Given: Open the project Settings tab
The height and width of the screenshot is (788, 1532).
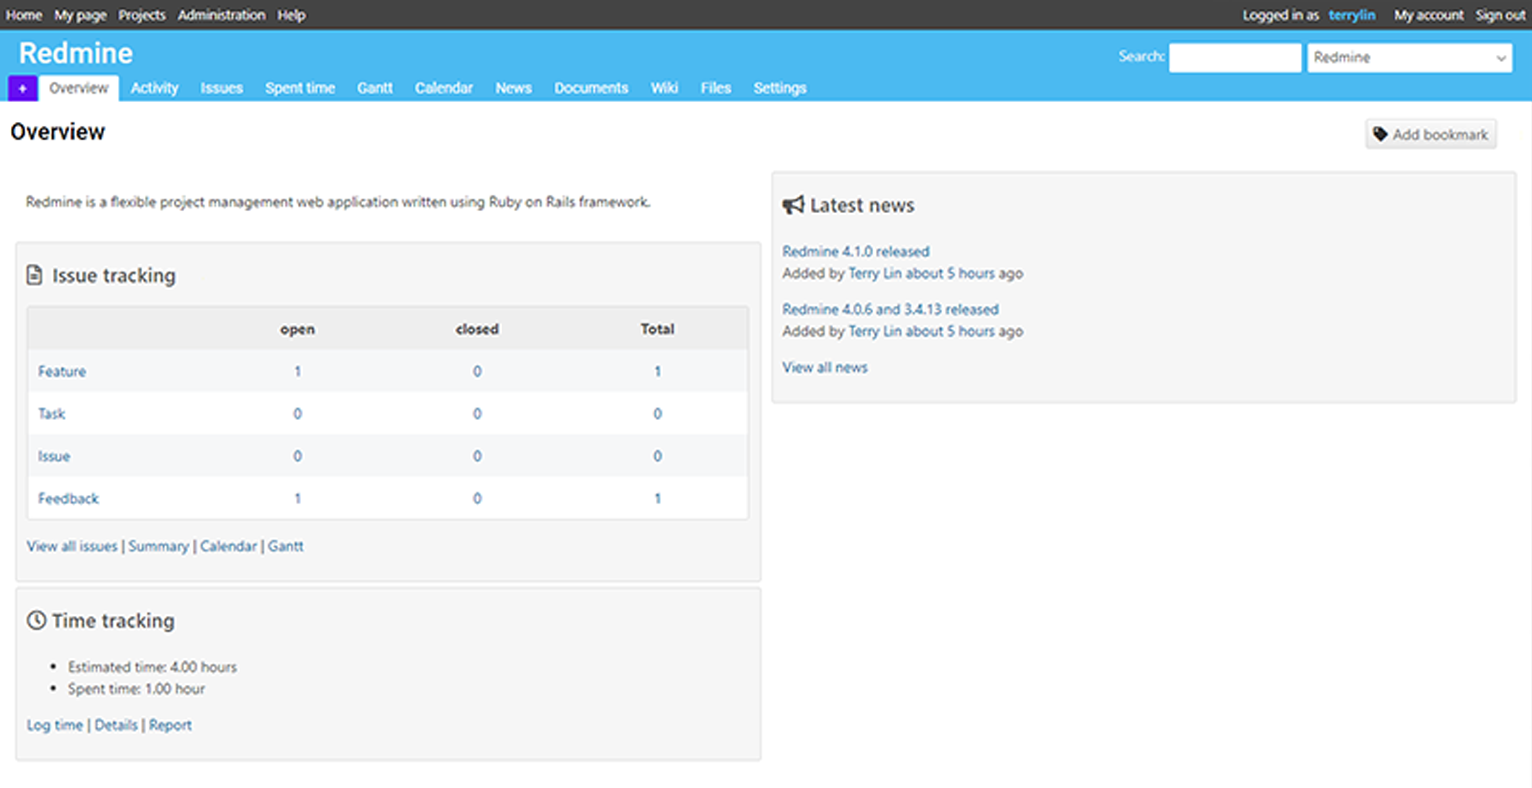Looking at the screenshot, I should (780, 88).
